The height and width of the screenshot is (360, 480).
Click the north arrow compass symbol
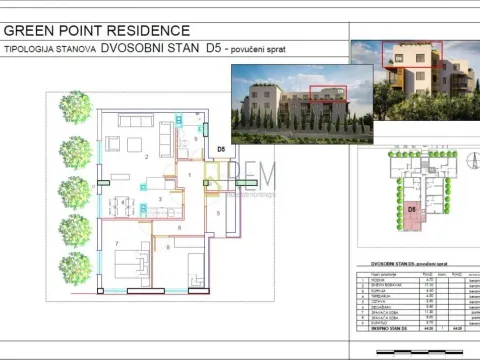tap(473, 161)
